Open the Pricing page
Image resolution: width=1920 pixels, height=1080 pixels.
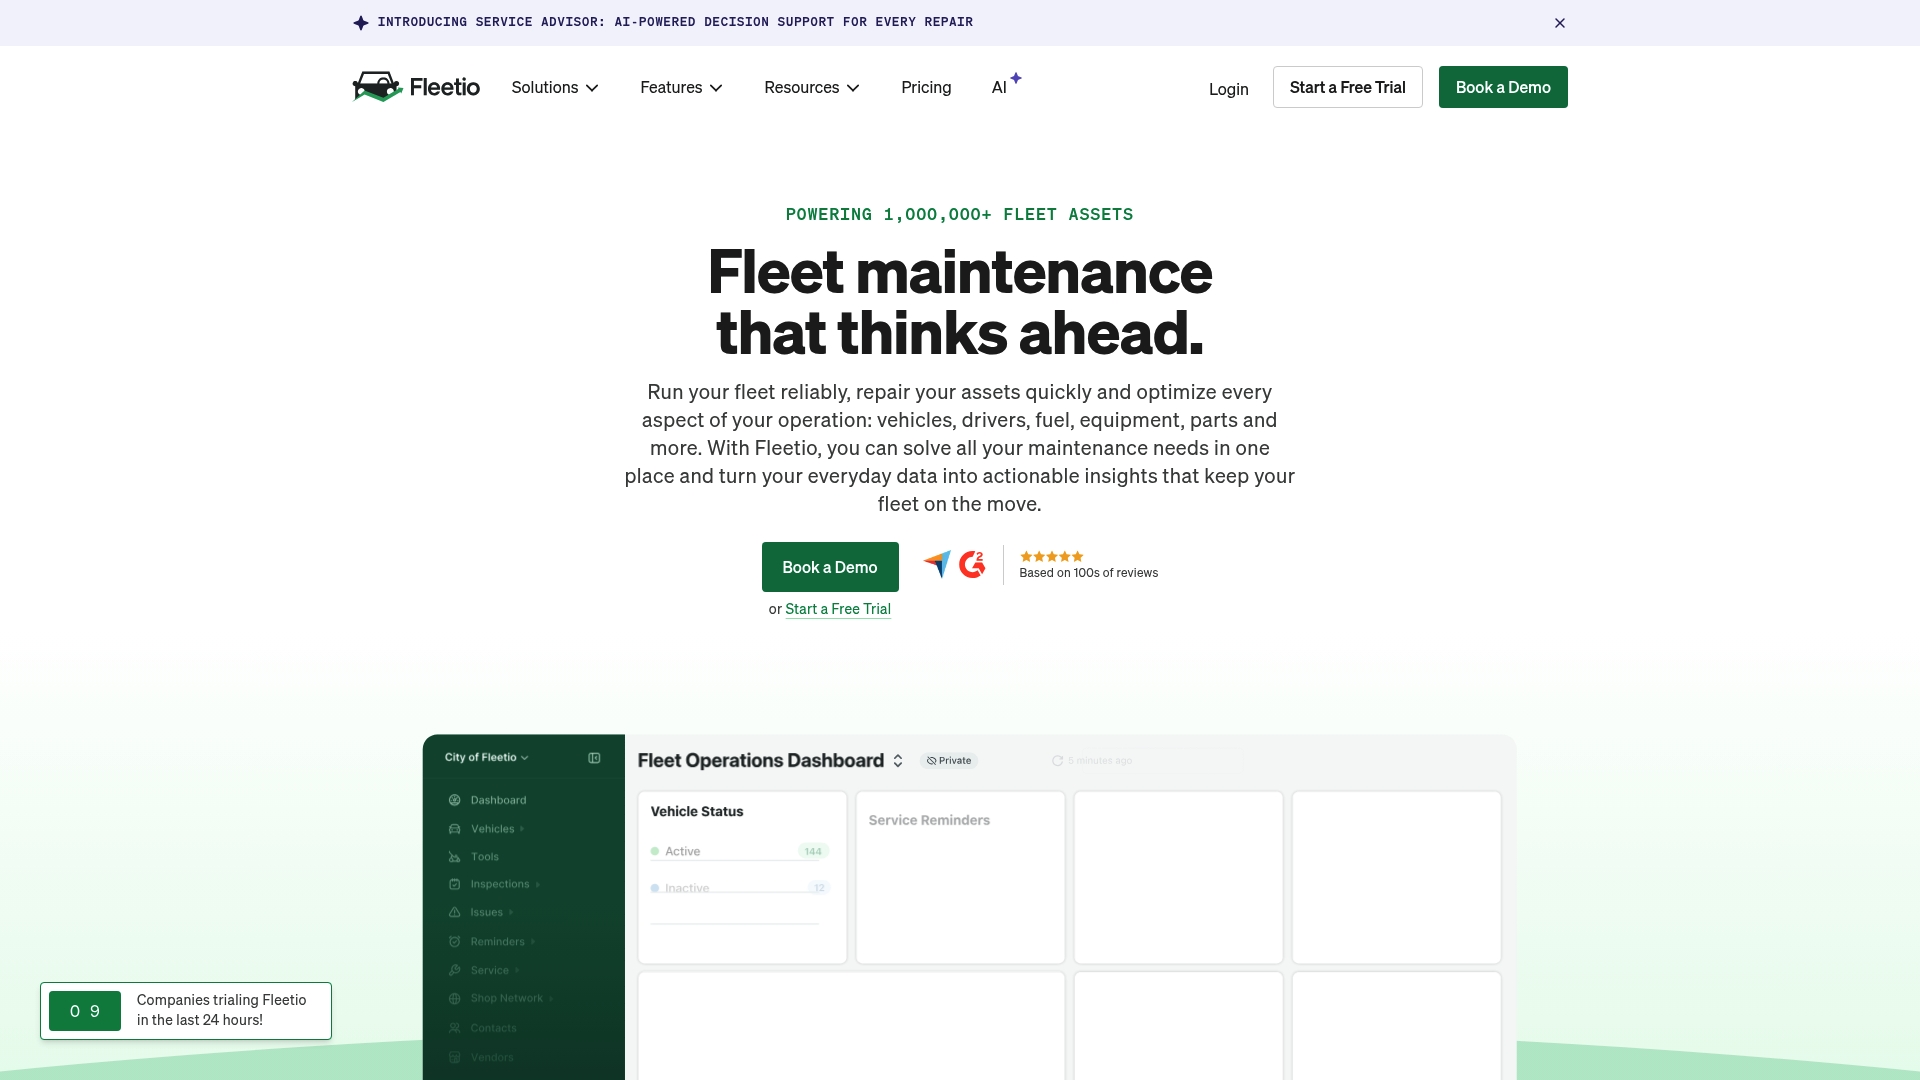tap(926, 88)
